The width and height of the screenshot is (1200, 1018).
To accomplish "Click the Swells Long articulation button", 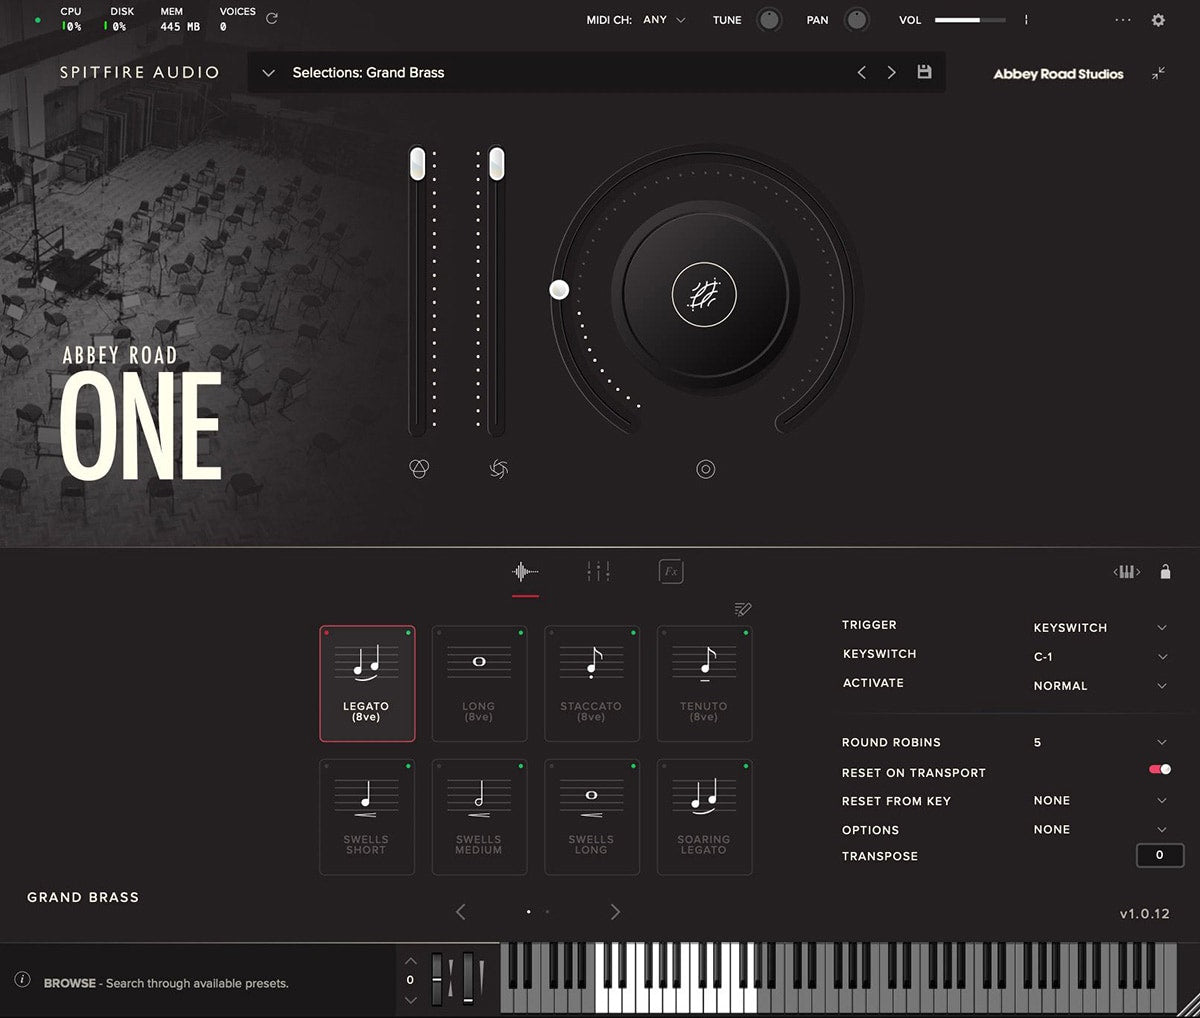I will click(x=591, y=817).
